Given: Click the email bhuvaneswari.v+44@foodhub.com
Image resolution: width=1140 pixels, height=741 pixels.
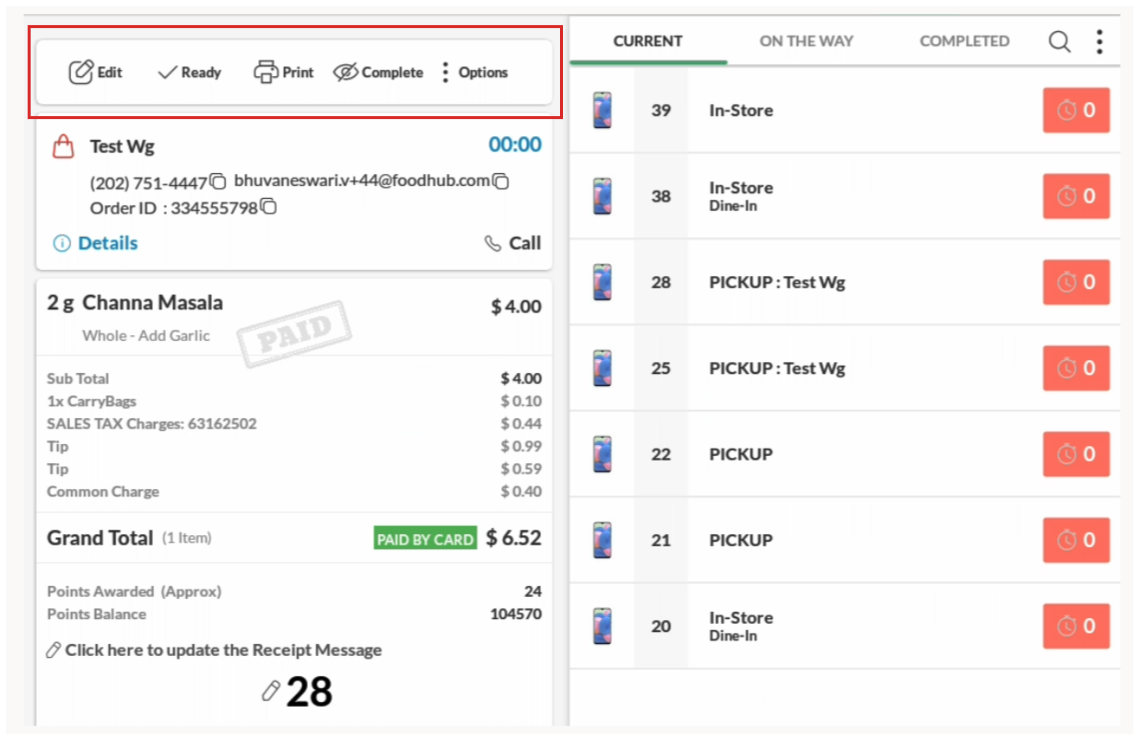Looking at the screenshot, I should click(362, 180).
